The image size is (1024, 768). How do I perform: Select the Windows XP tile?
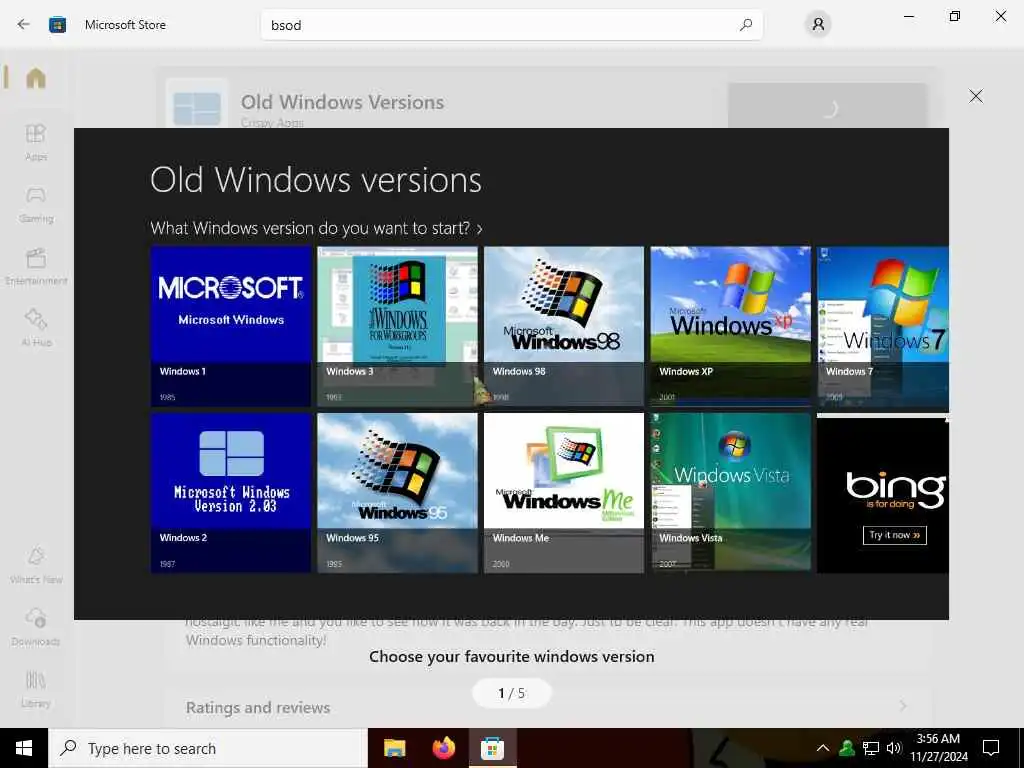(x=730, y=327)
